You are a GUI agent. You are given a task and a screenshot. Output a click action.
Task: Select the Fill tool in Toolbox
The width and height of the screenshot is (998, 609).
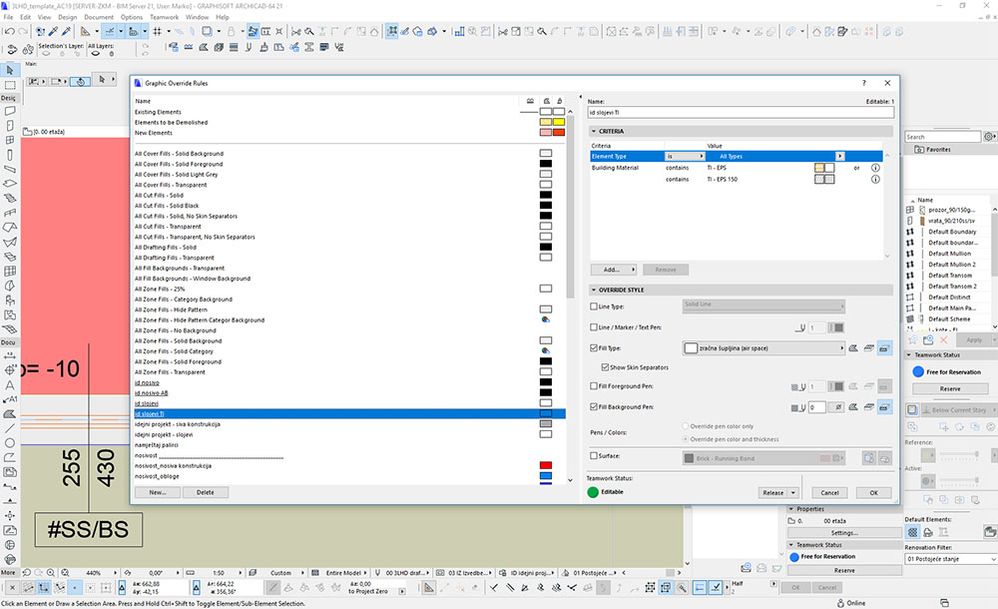click(10, 414)
